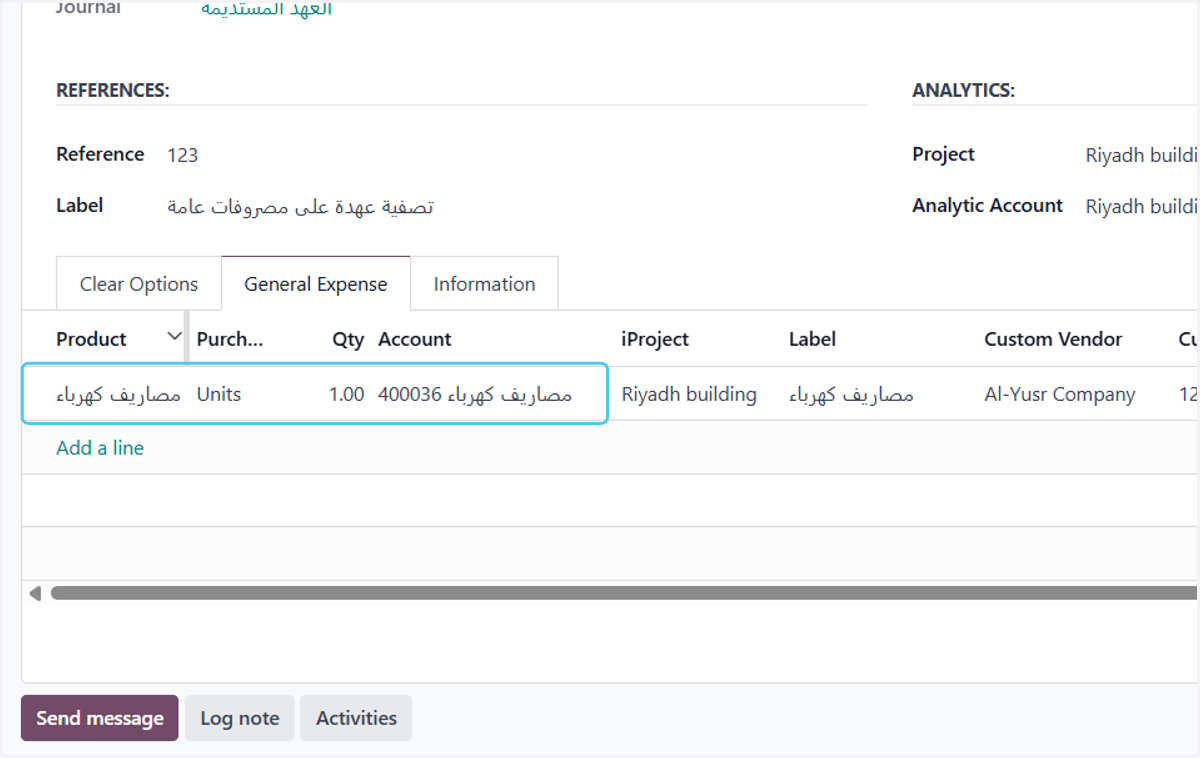
Task: Click the Log note button
Action: (x=240, y=718)
